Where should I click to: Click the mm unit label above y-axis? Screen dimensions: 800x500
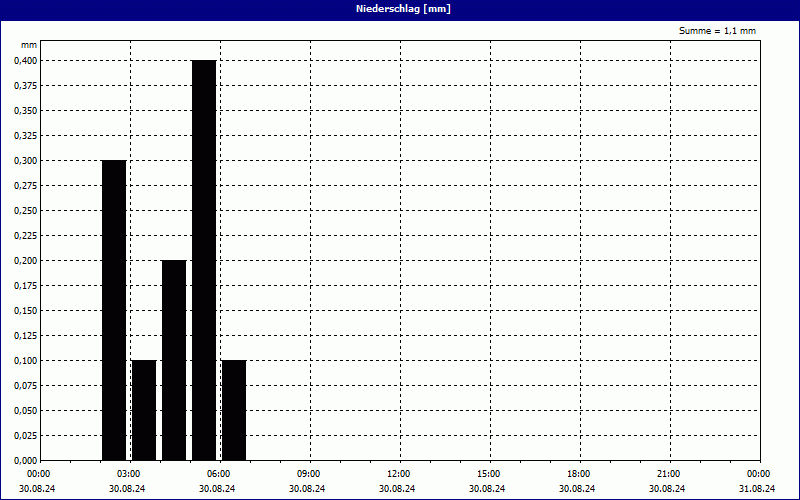29,46
